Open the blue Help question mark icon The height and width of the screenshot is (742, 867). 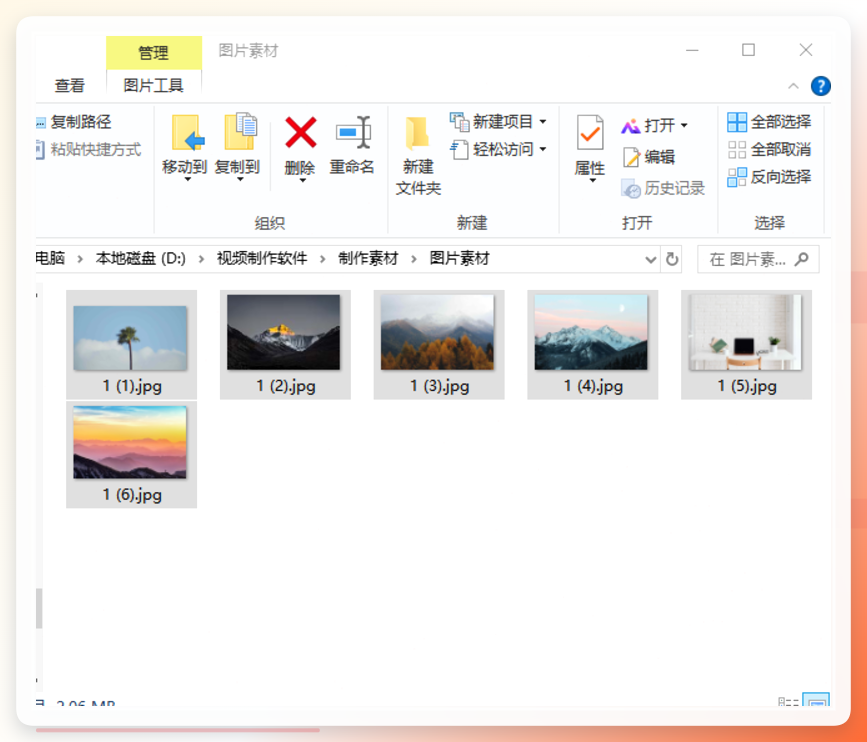821,86
